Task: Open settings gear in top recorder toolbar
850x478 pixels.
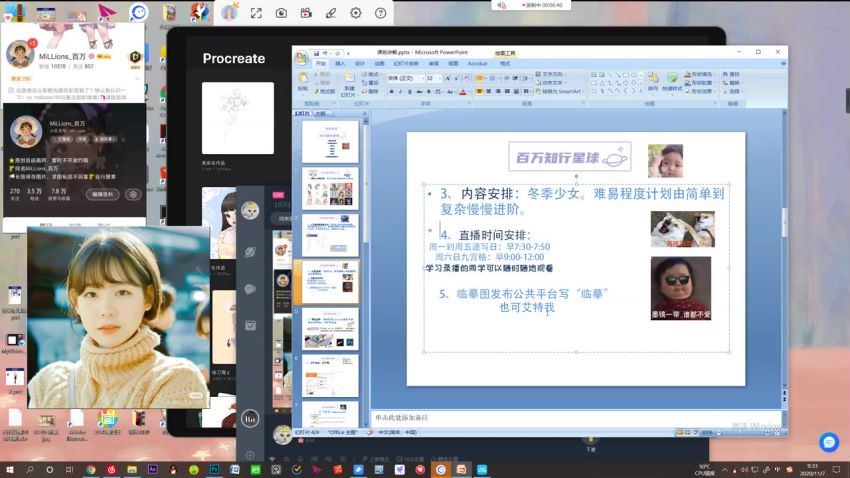Action: point(356,13)
